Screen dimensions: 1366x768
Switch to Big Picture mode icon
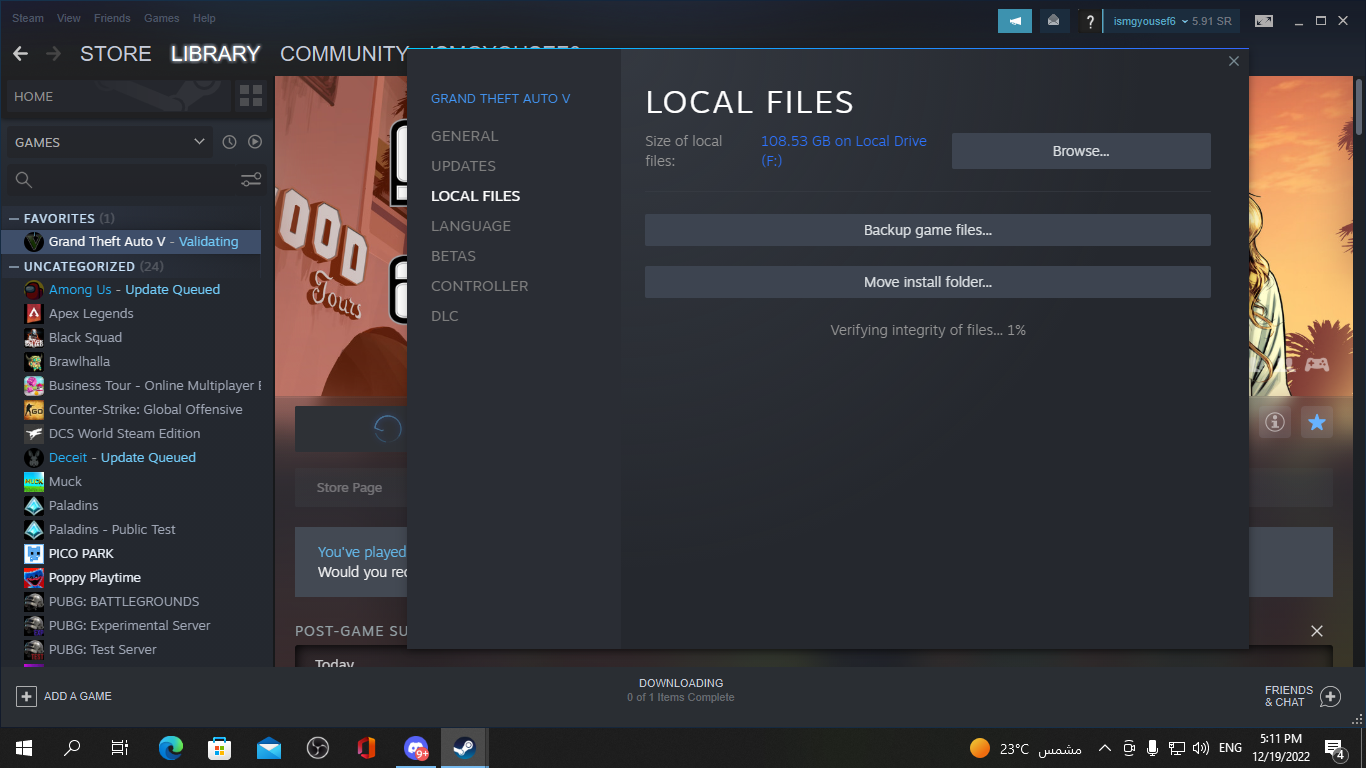coord(1264,20)
